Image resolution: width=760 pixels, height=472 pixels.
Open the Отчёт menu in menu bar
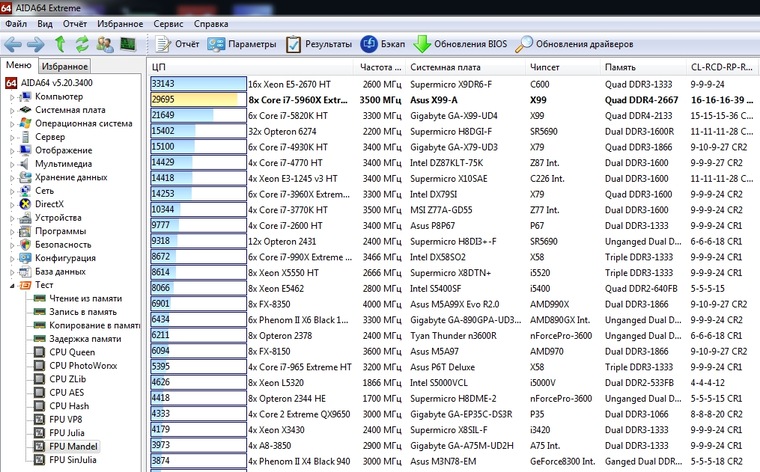[75, 24]
